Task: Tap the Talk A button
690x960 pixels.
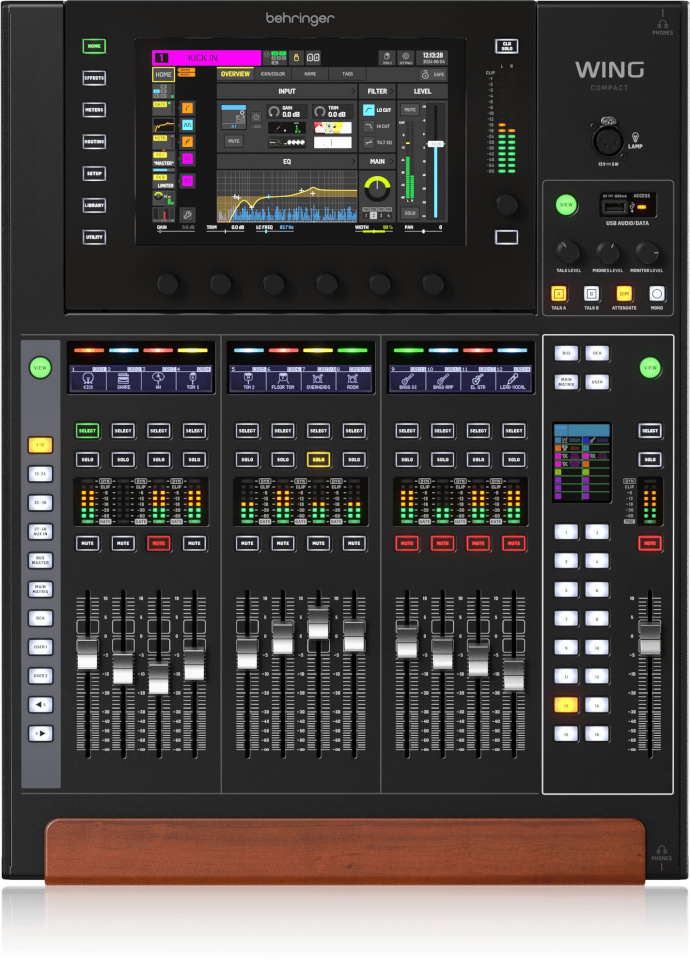Action: click(x=558, y=294)
